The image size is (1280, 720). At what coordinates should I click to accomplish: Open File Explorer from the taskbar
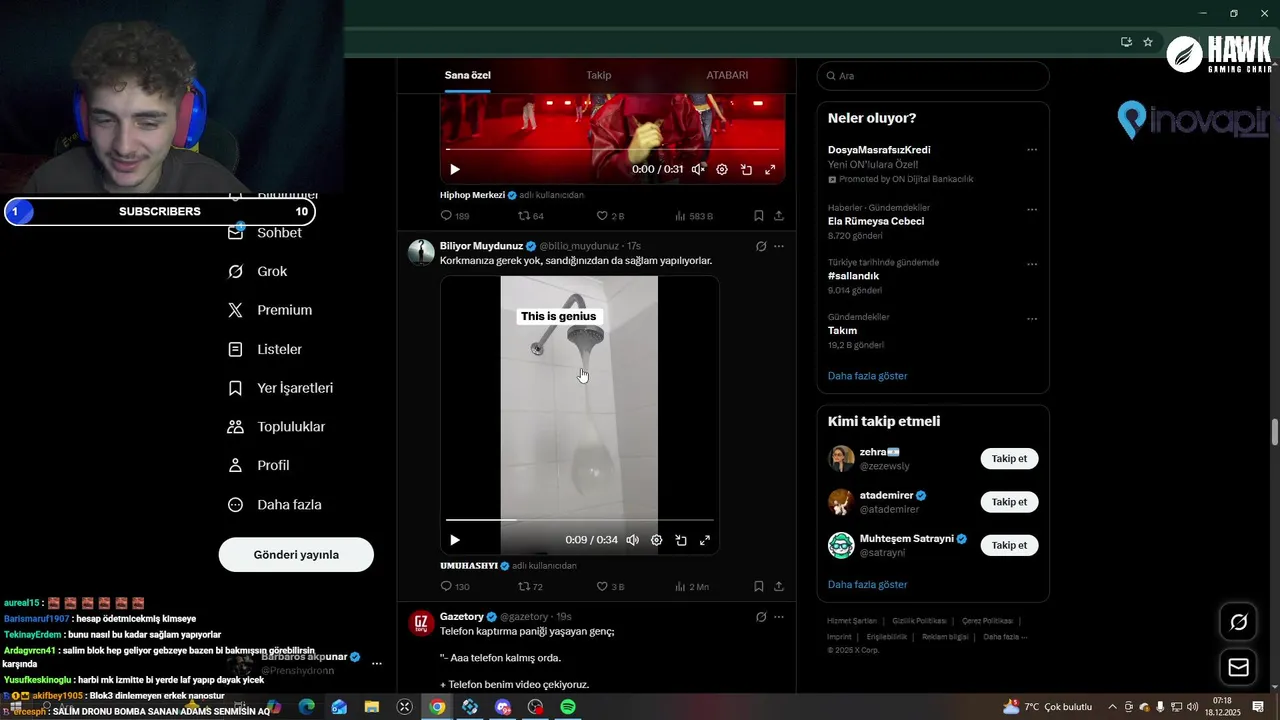point(371,707)
